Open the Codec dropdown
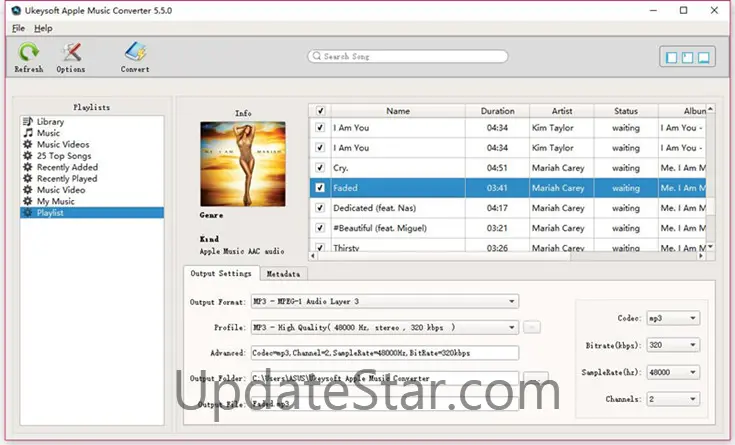The width and height of the screenshot is (735, 445). click(673, 318)
